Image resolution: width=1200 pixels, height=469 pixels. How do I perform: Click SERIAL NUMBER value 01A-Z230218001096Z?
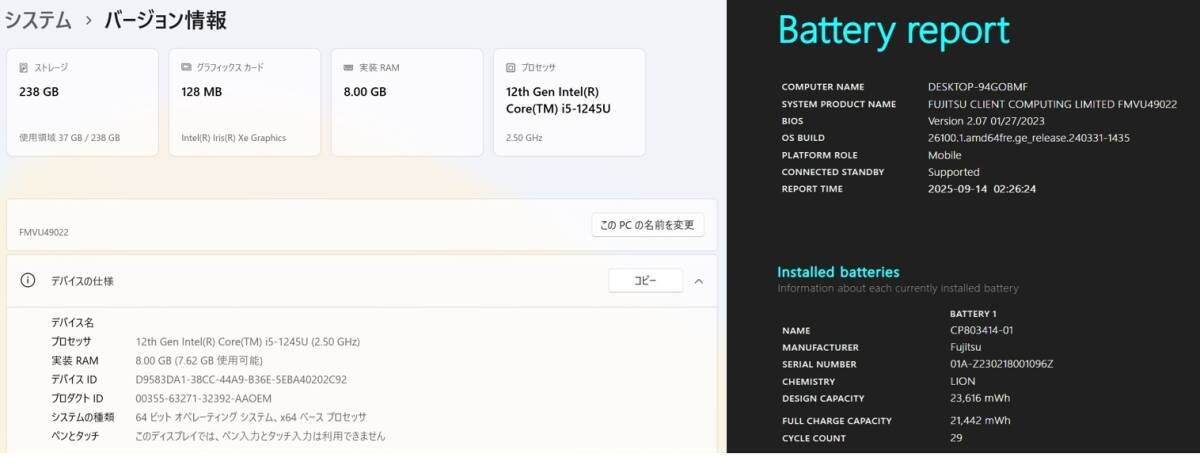pos(1002,364)
